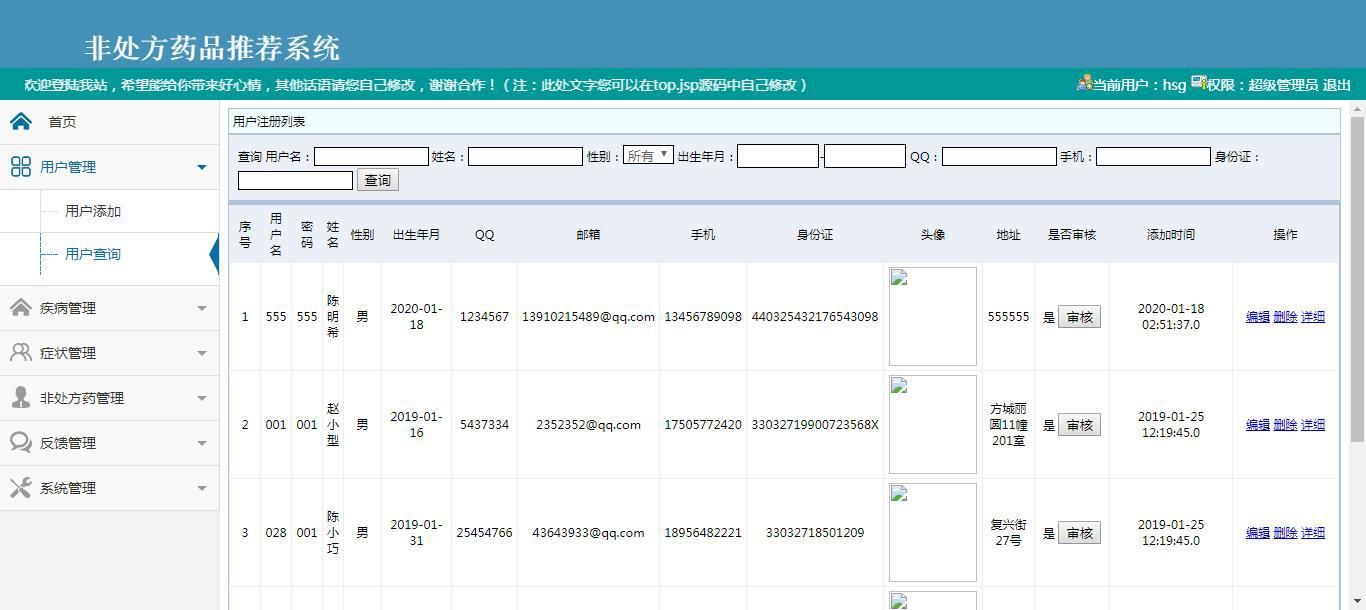Focus the QQ search field

999,157
